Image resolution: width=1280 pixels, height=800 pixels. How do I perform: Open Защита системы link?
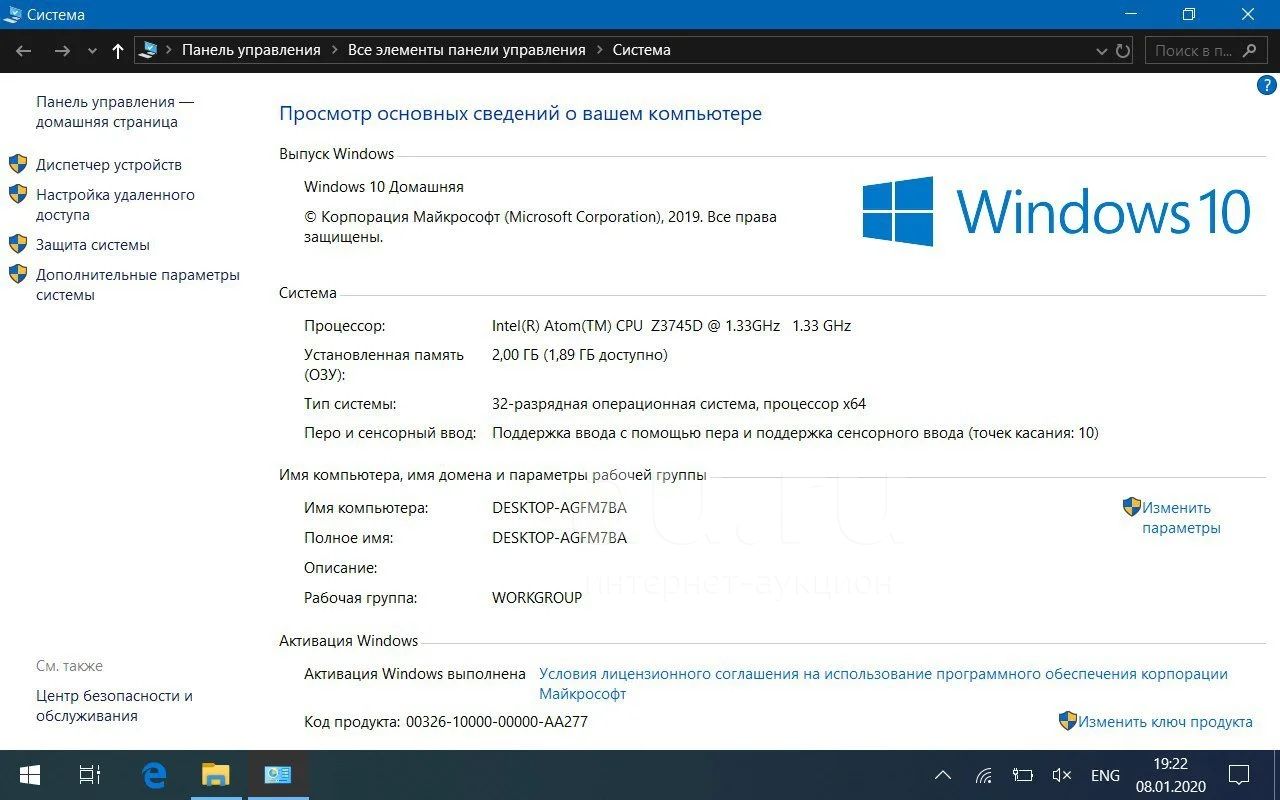[92, 245]
